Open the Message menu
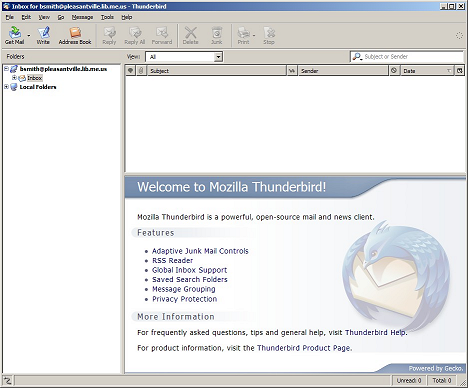468x388 pixels. (82, 17)
